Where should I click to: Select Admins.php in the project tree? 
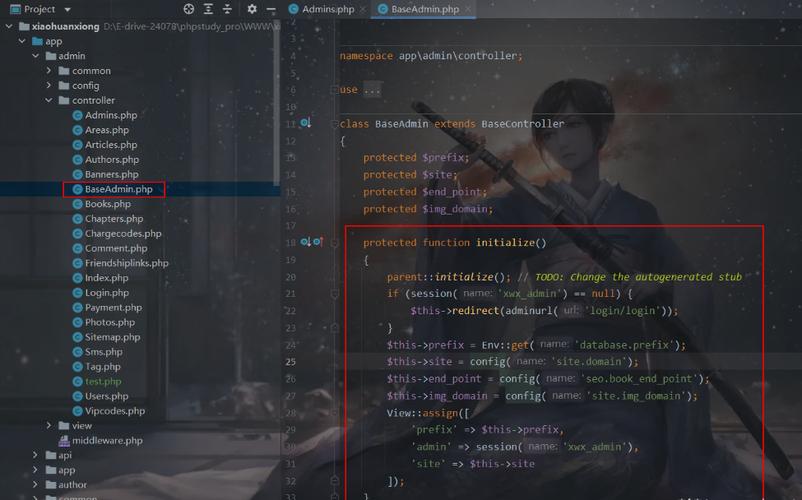(110, 115)
